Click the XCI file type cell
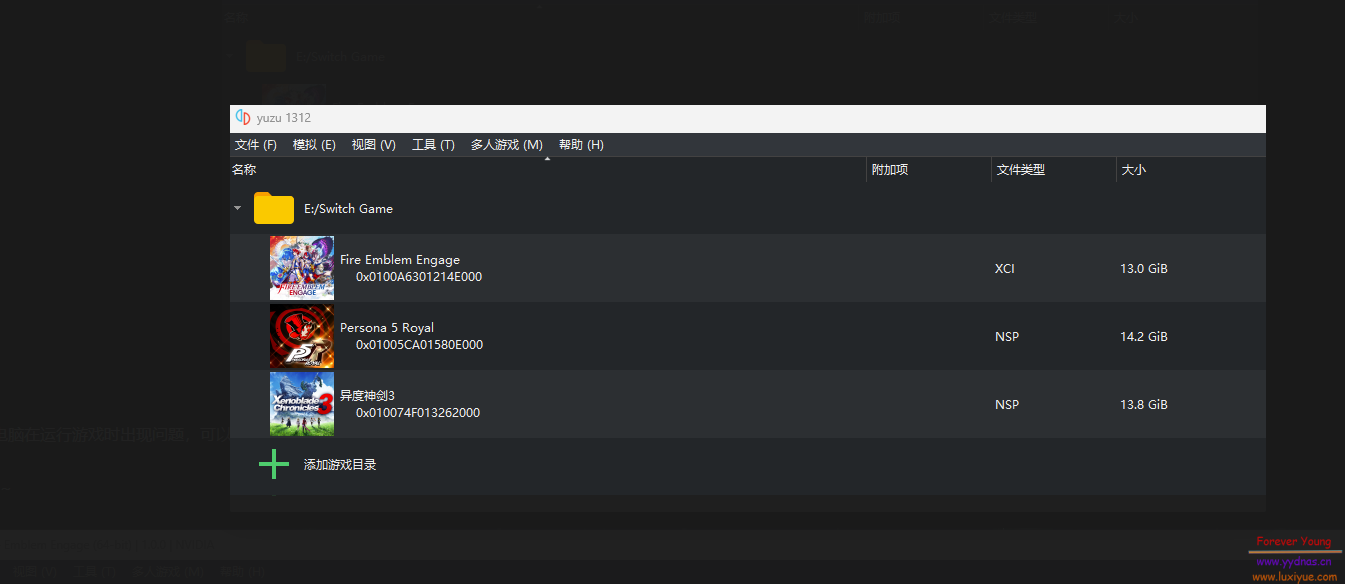This screenshot has height=584, width=1345. click(x=1005, y=269)
